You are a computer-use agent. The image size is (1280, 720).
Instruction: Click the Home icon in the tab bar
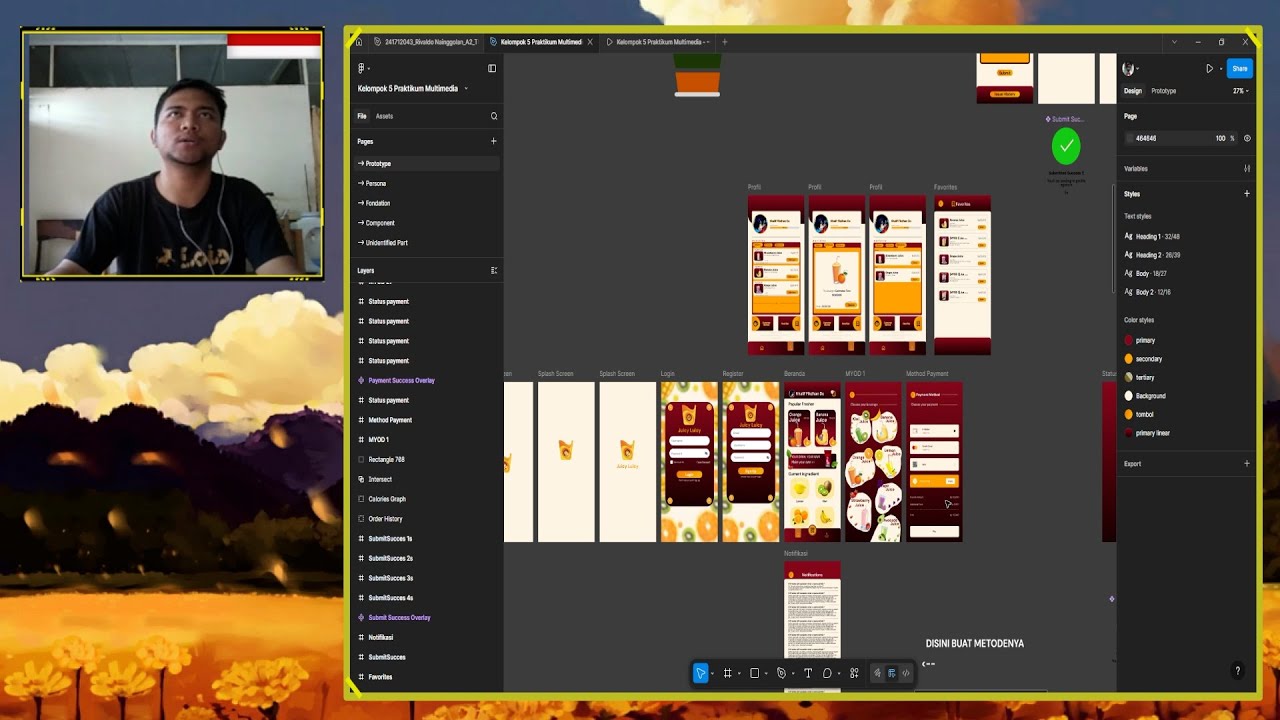coord(359,42)
